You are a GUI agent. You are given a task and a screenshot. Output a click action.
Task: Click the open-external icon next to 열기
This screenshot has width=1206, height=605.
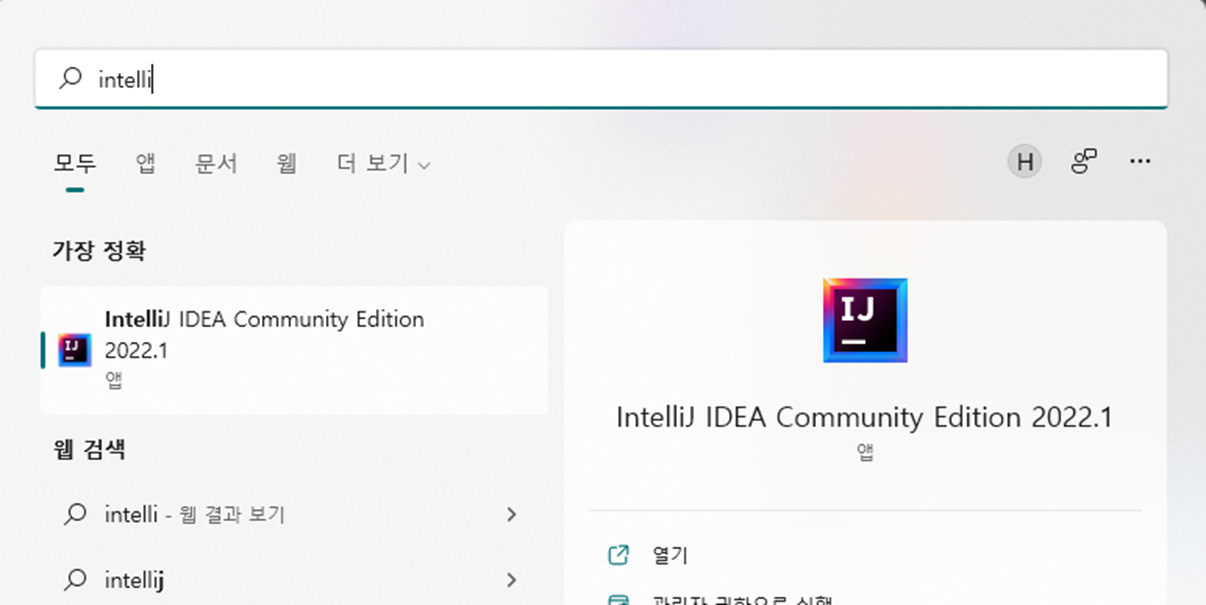(619, 555)
